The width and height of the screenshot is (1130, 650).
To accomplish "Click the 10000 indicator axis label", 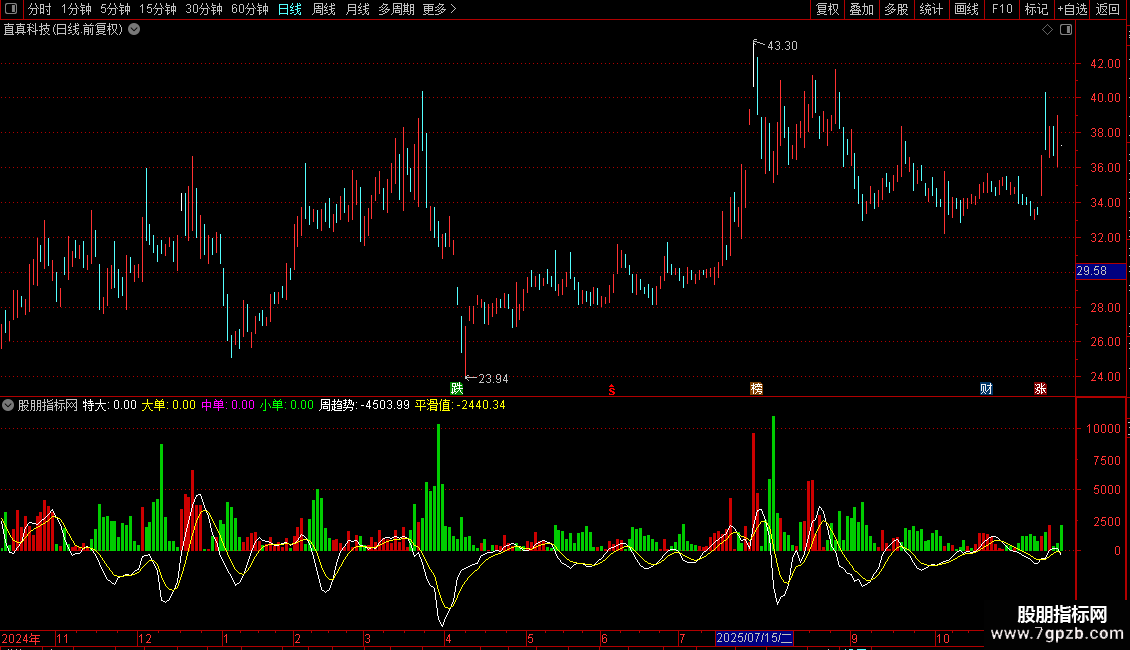I will pos(1103,429).
